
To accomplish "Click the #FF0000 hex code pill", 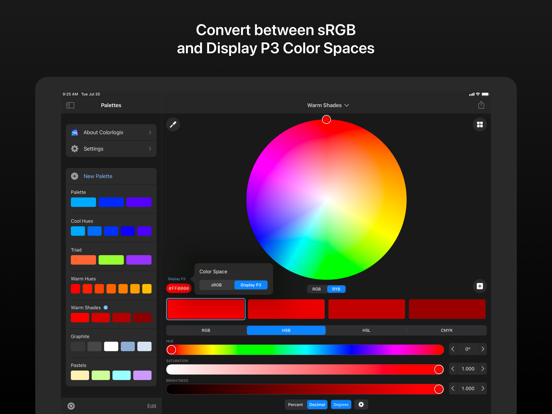I will tap(179, 288).
